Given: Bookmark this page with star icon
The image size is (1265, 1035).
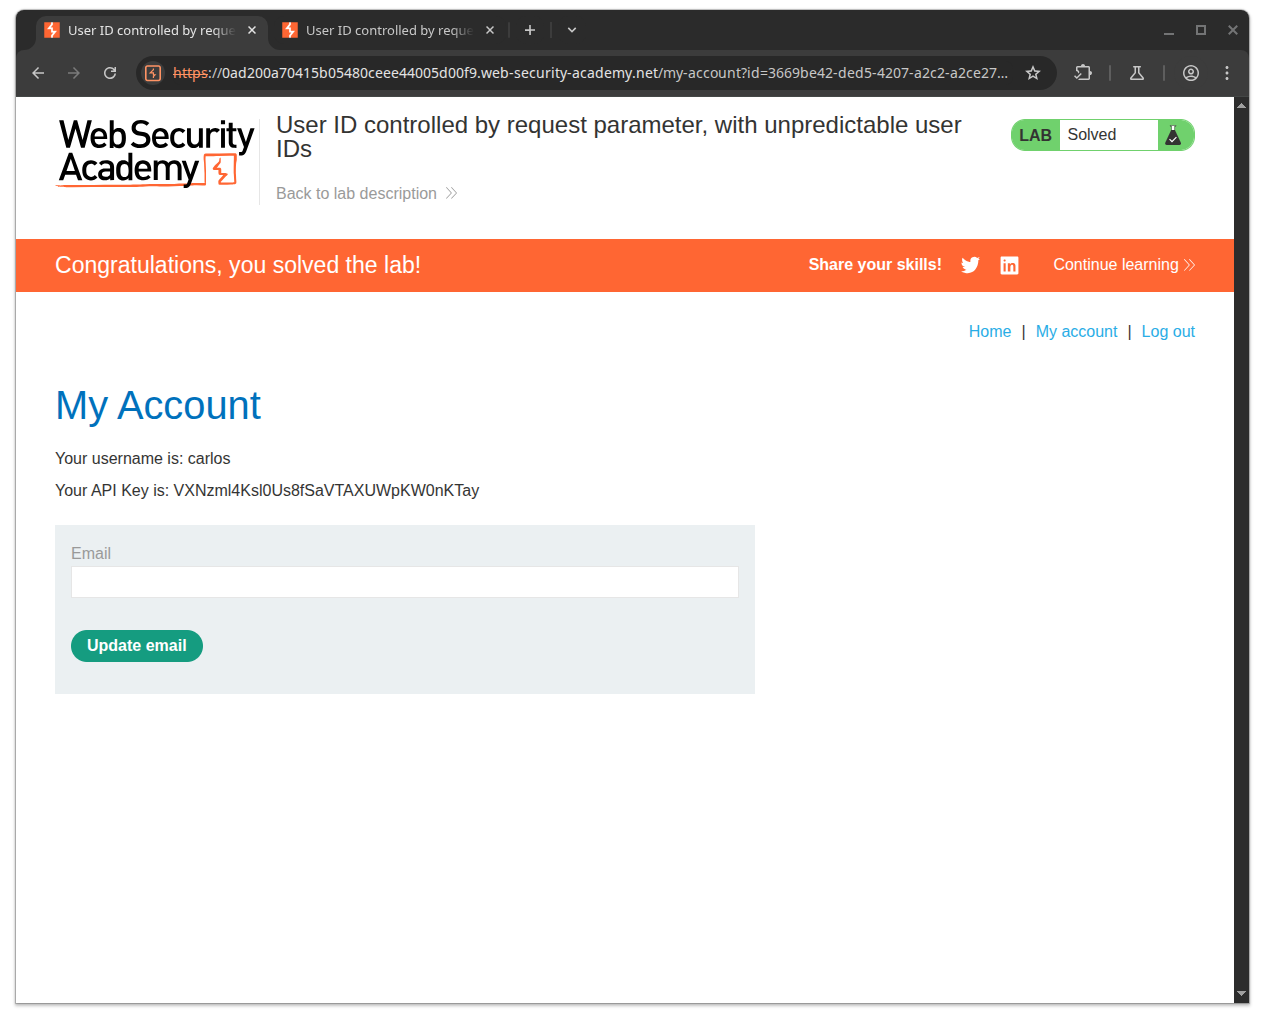Looking at the screenshot, I should tap(1033, 73).
